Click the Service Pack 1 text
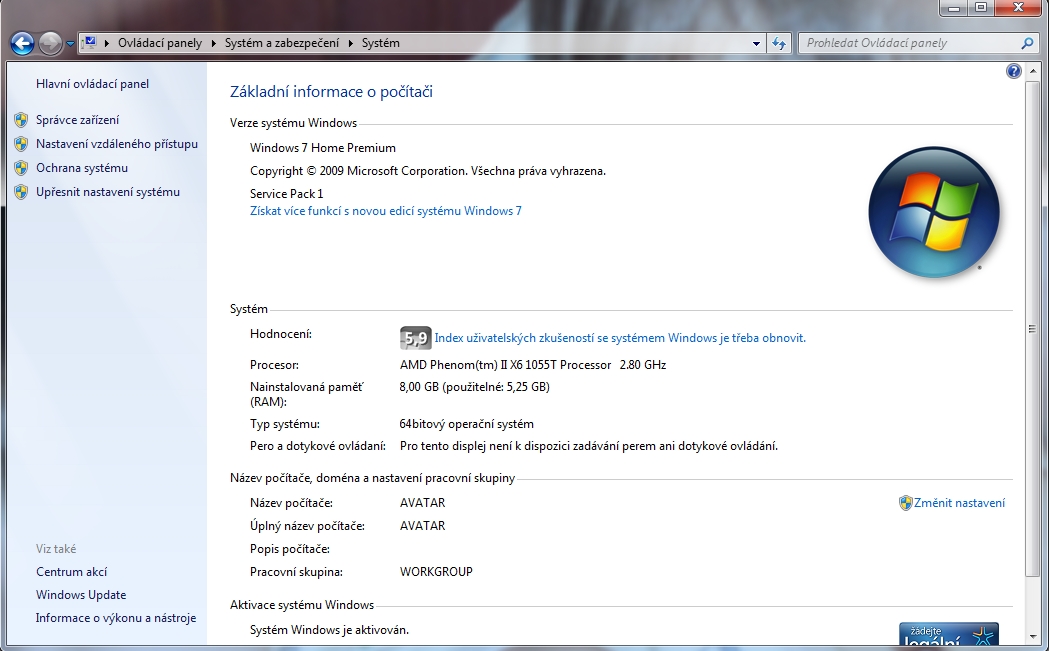This screenshot has width=1049, height=651. [x=286, y=193]
